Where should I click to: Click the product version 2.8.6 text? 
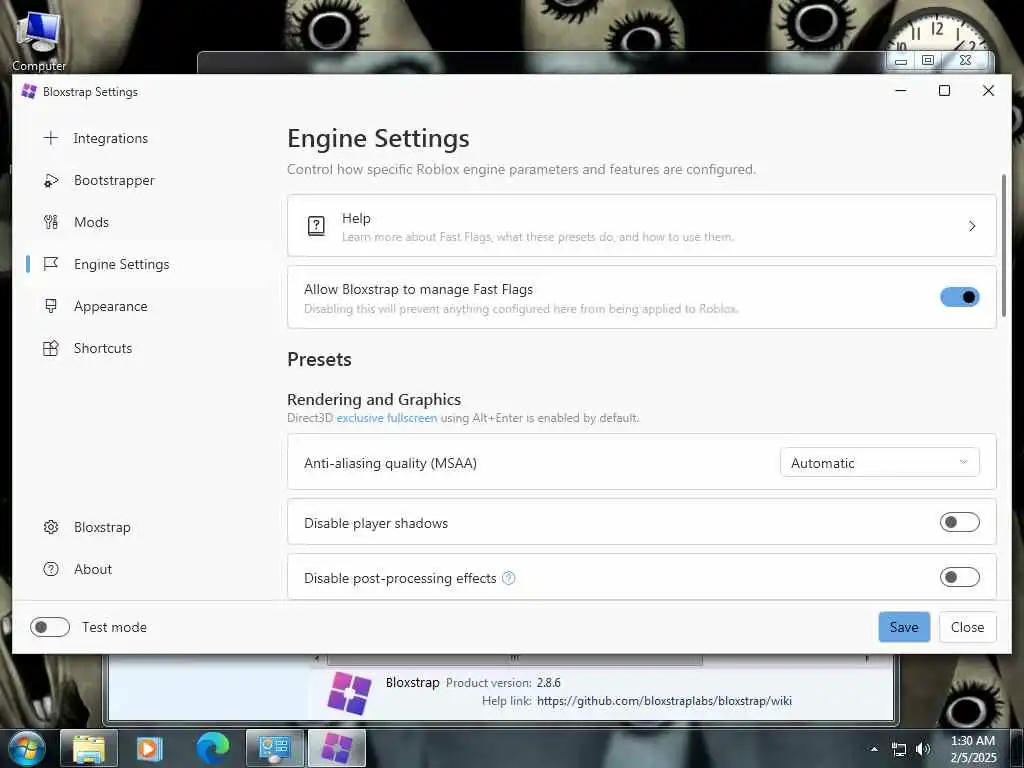[x=549, y=682]
